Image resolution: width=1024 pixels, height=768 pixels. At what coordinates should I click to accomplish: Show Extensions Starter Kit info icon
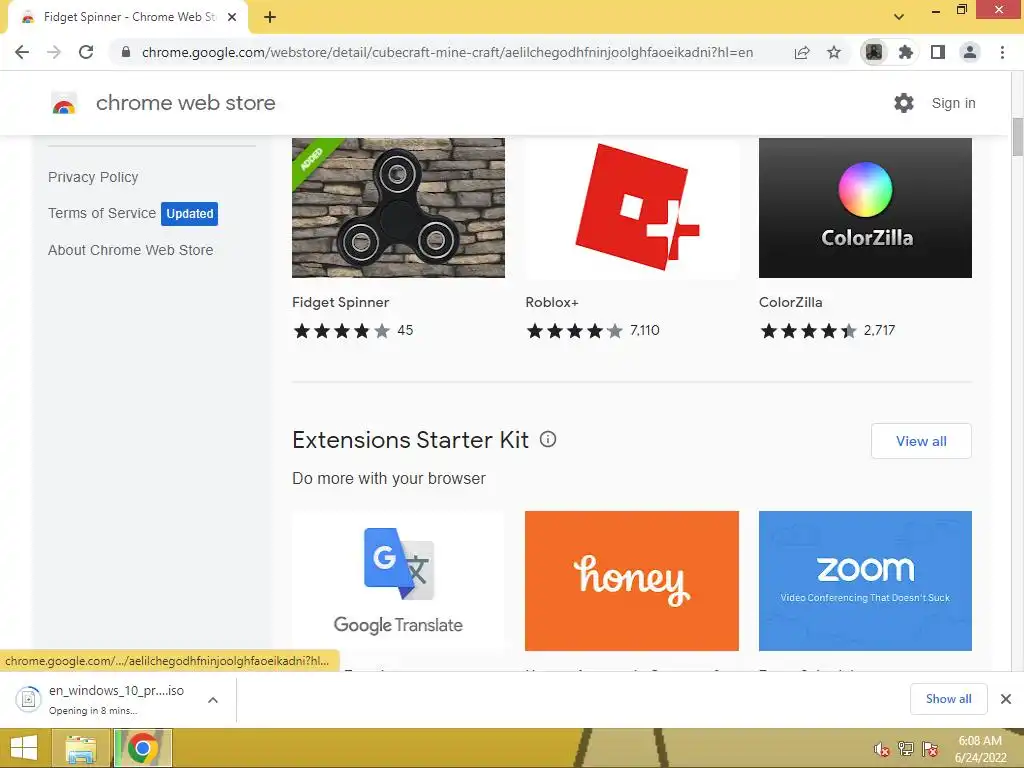pos(548,440)
